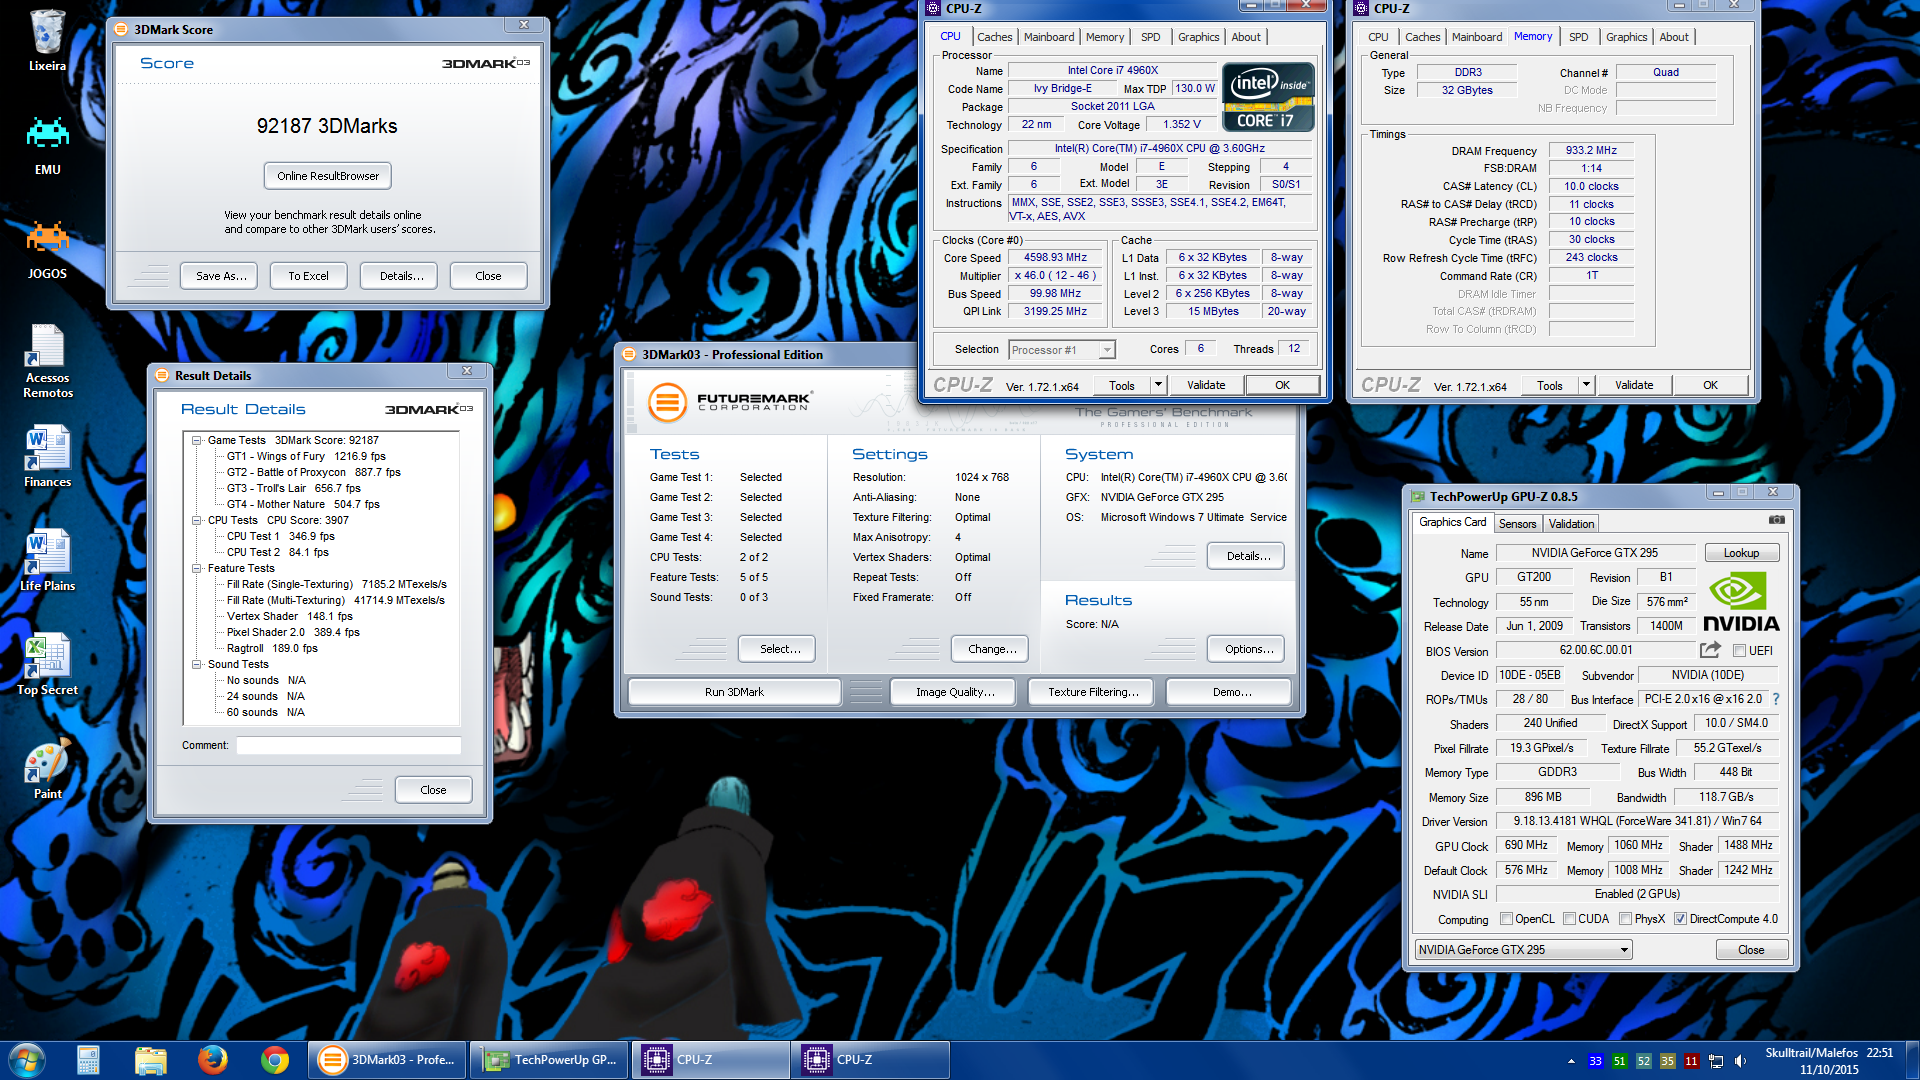
Task: Switch to the Validation tab in GPU-Z
Action: coord(1571,524)
